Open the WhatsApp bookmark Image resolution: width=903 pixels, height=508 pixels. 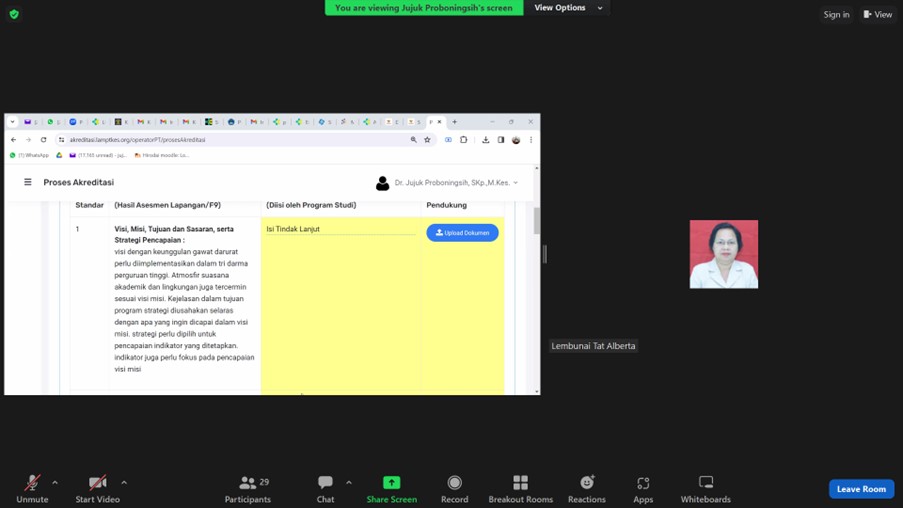(x=29, y=155)
